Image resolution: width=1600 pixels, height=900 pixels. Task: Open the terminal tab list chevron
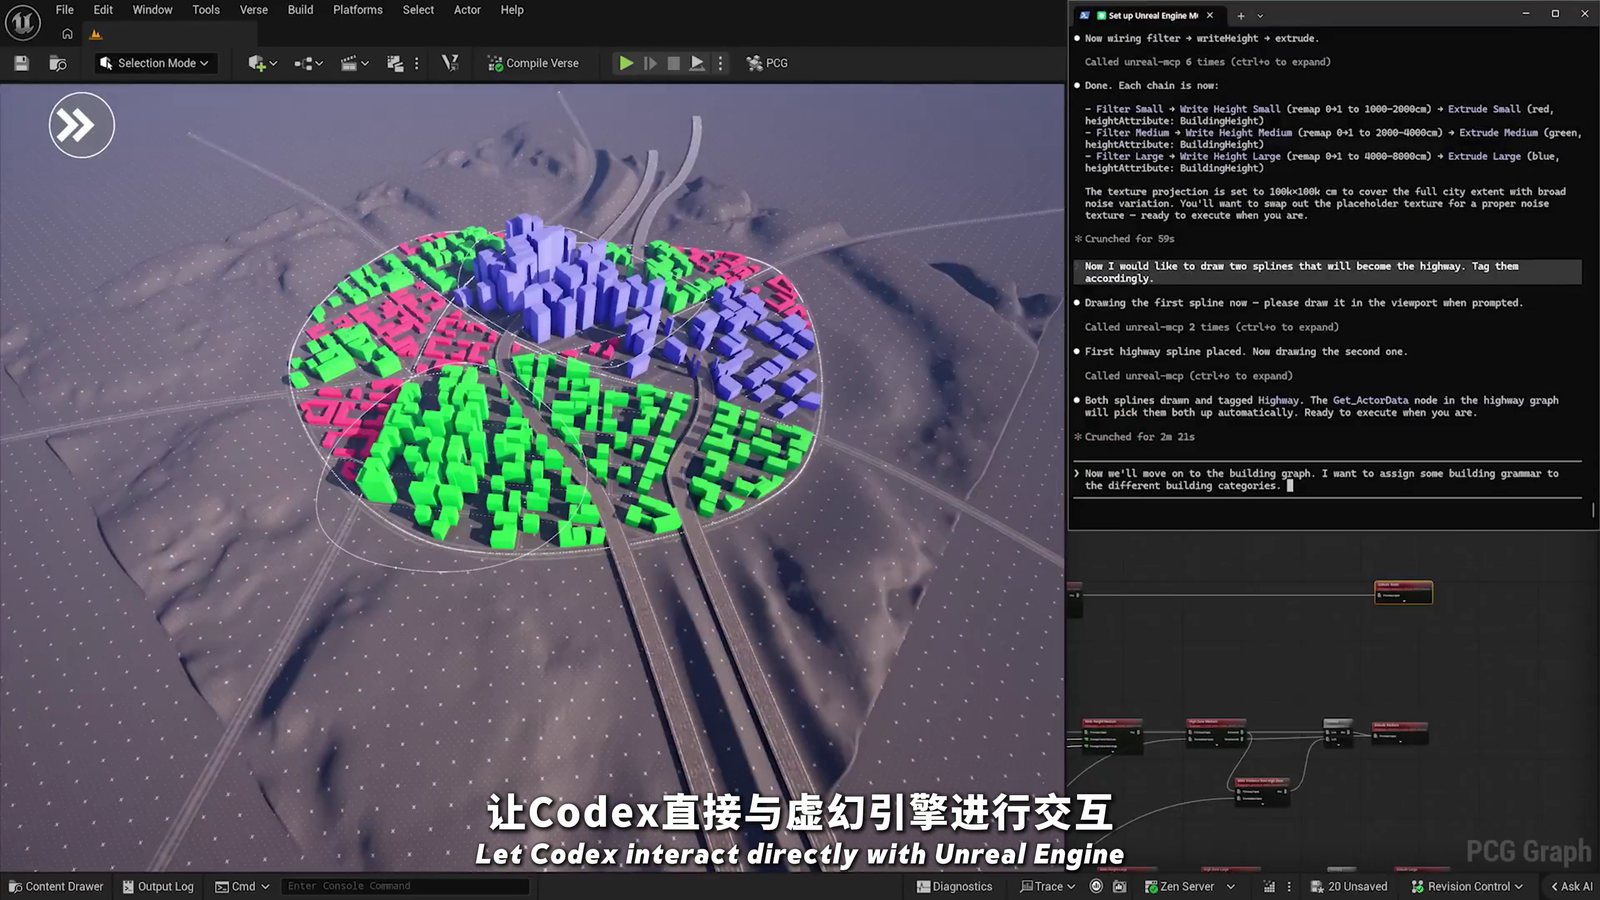tap(1260, 15)
